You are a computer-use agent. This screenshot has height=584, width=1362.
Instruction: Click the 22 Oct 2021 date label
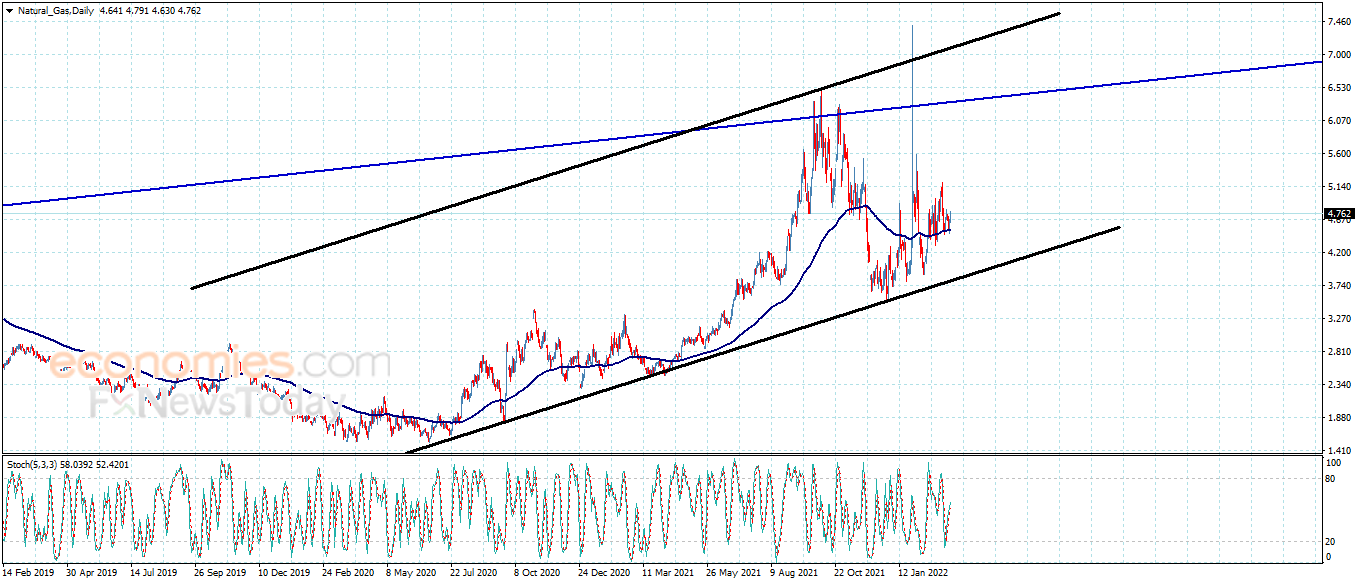pos(860,574)
